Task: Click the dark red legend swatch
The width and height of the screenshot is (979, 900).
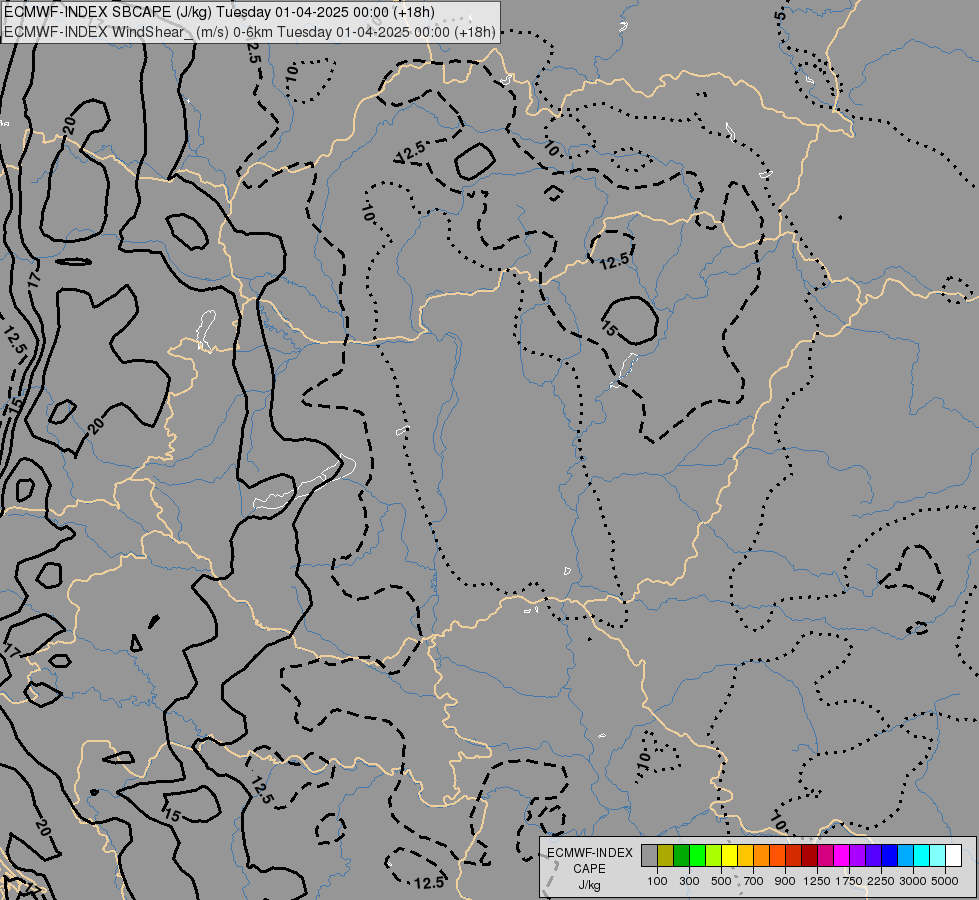Action: click(810, 855)
